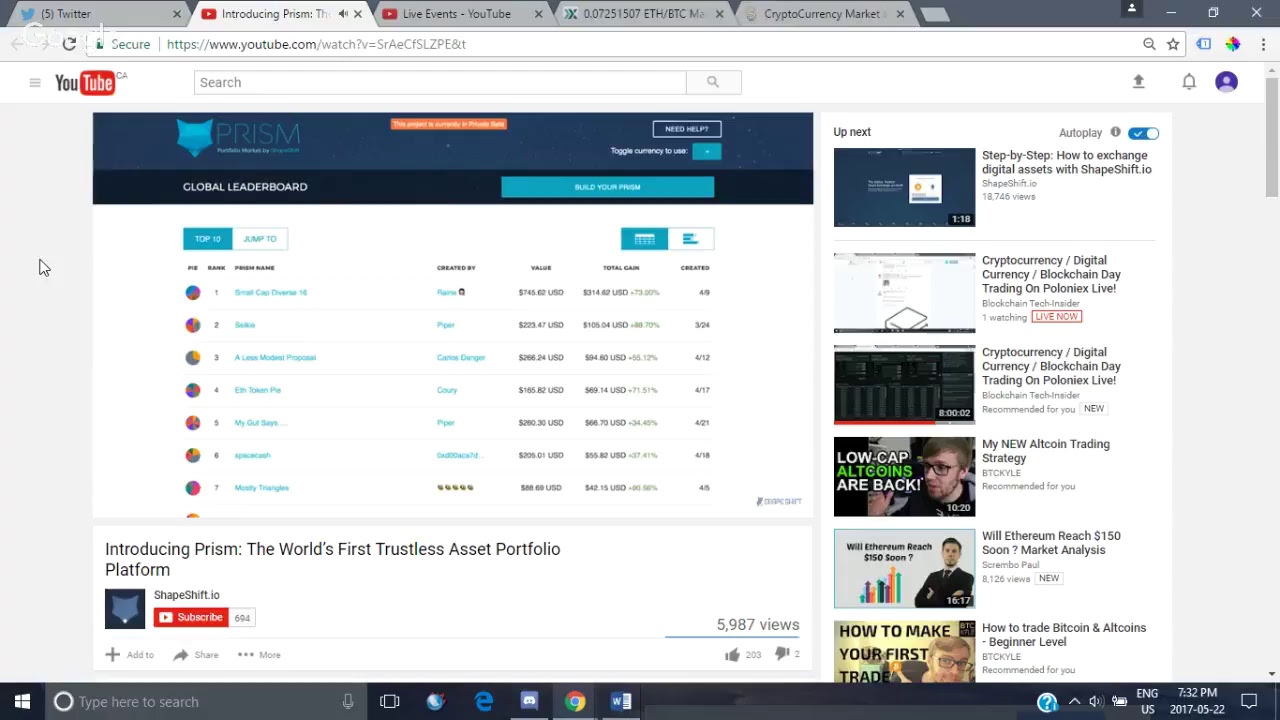Viewport: 1280px width, 720px height.
Task: Reload the page in Chrome
Action: pyautogui.click(x=69, y=44)
